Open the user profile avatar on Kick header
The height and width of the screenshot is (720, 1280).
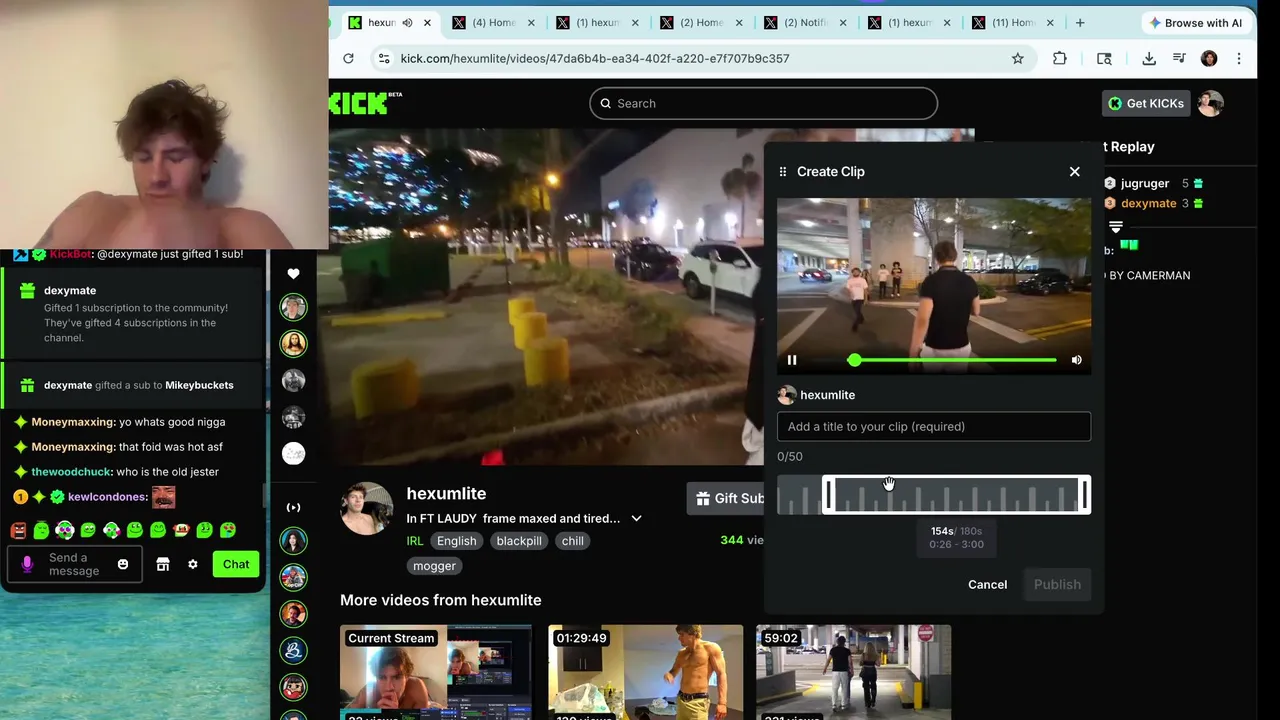(x=1210, y=103)
